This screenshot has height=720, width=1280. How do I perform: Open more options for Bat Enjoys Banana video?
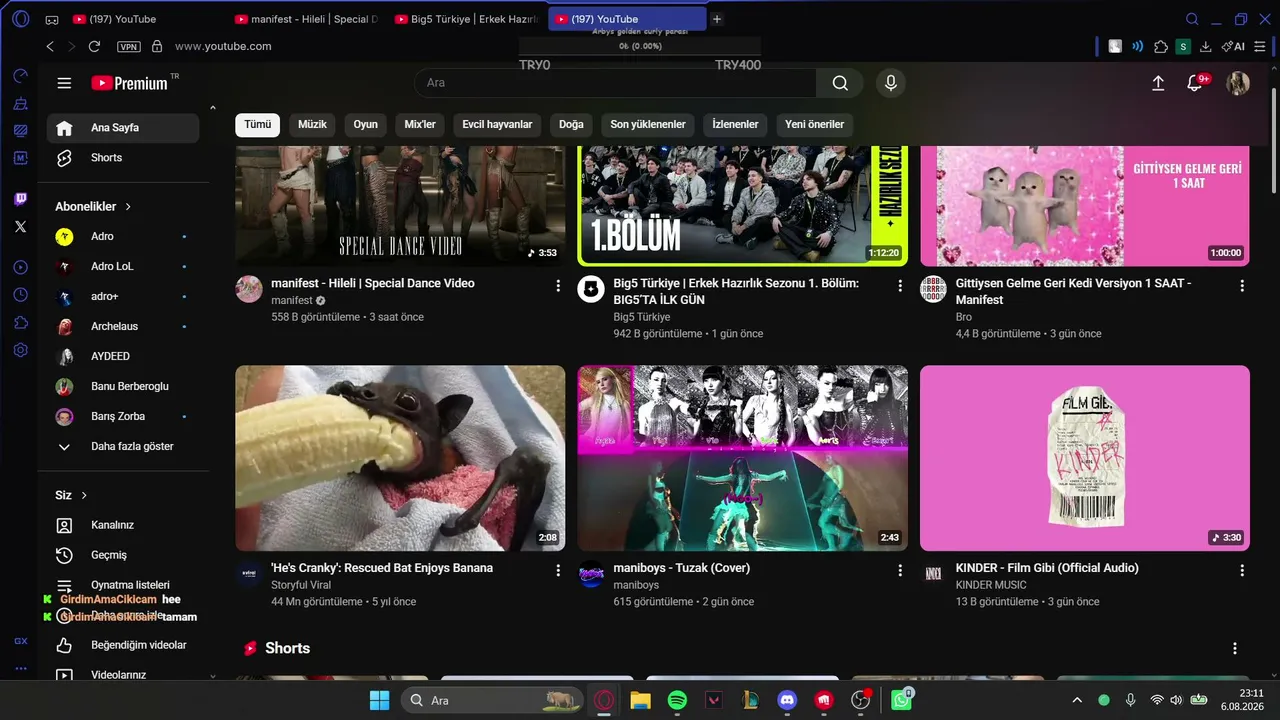(558, 570)
